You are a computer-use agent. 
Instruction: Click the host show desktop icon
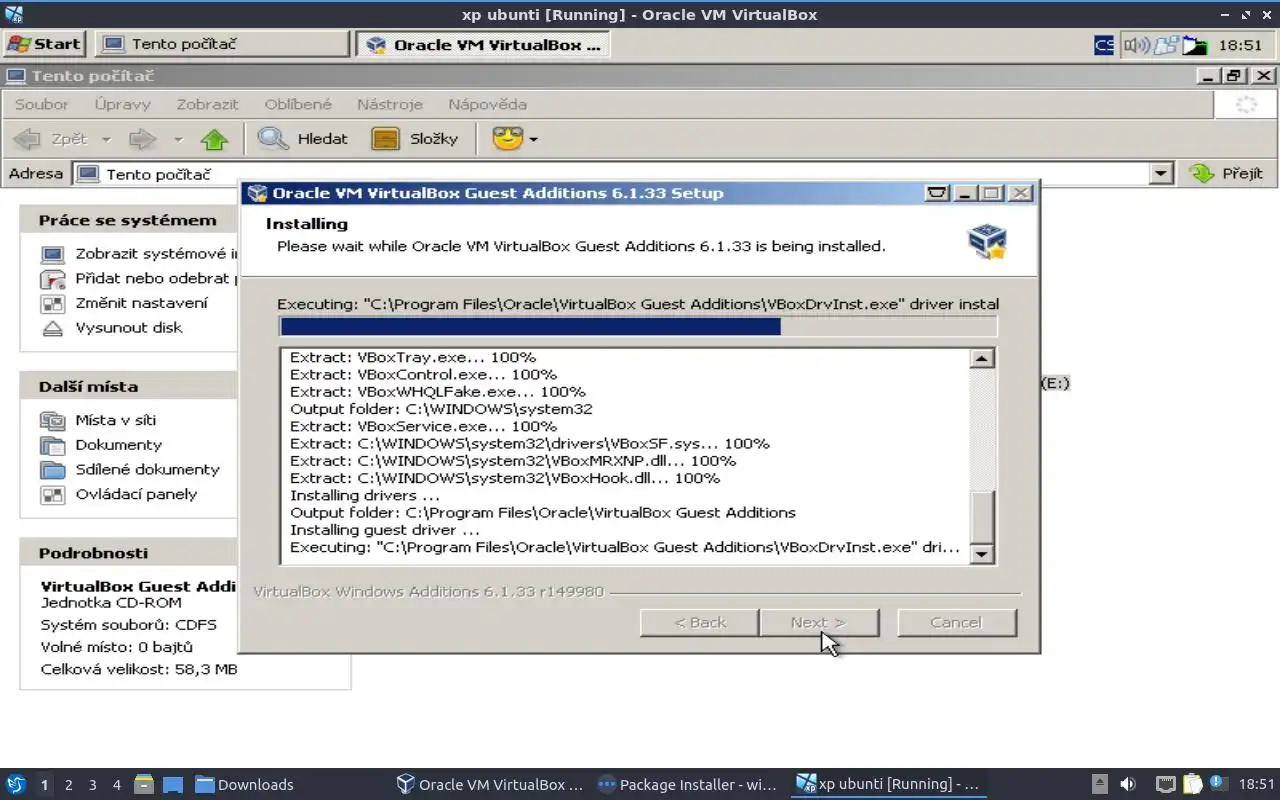[172, 784]
